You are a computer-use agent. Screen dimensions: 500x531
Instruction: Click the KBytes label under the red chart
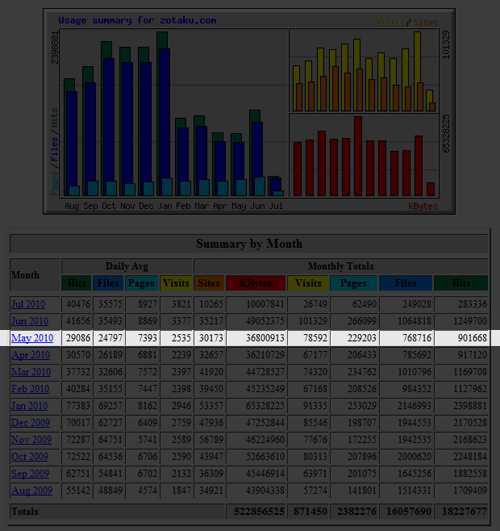[x=423, y=206]
